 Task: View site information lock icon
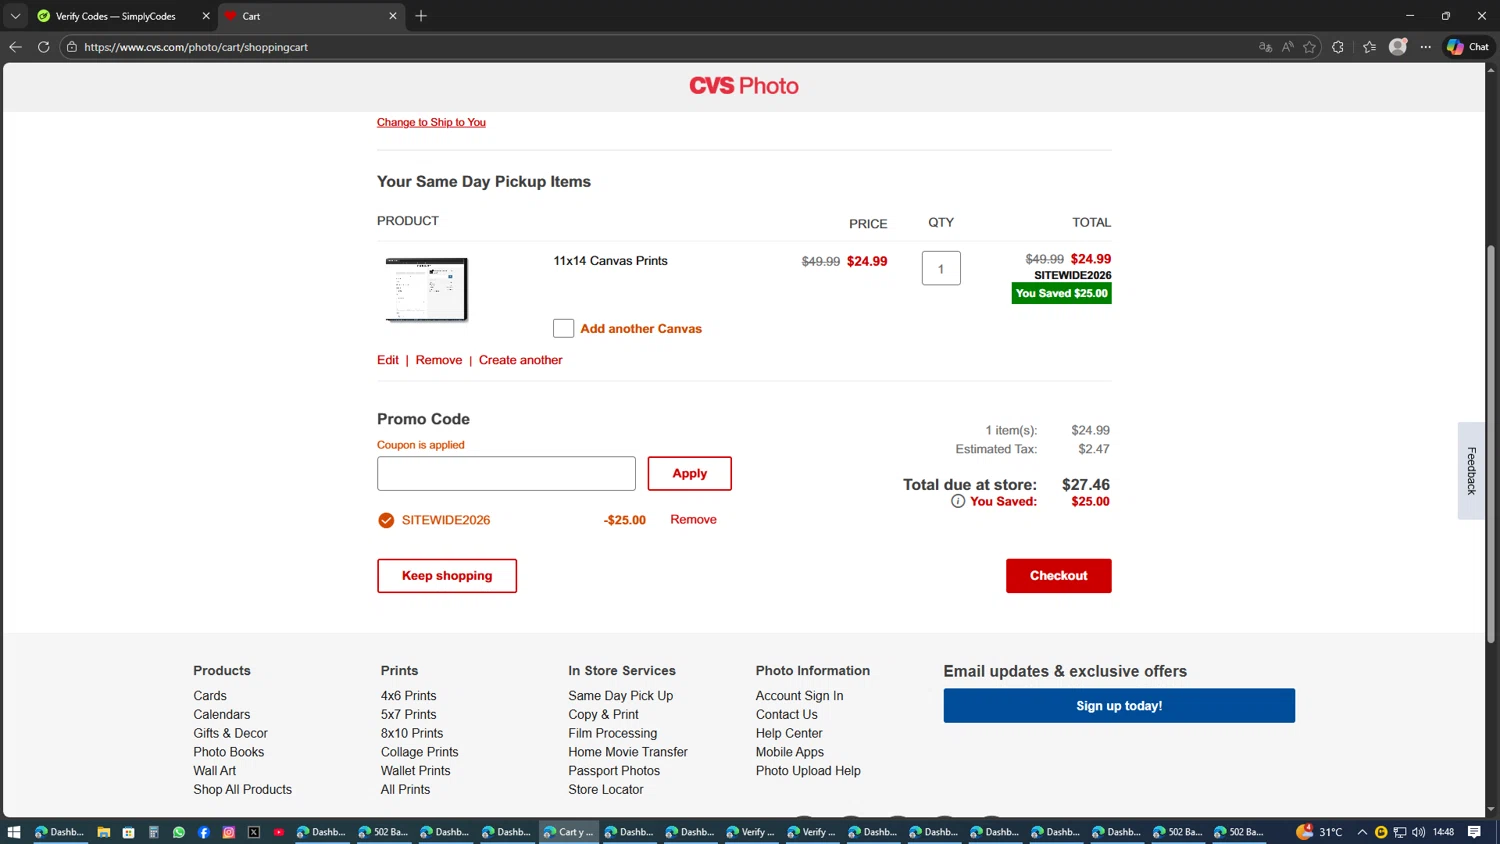point(72,47)
